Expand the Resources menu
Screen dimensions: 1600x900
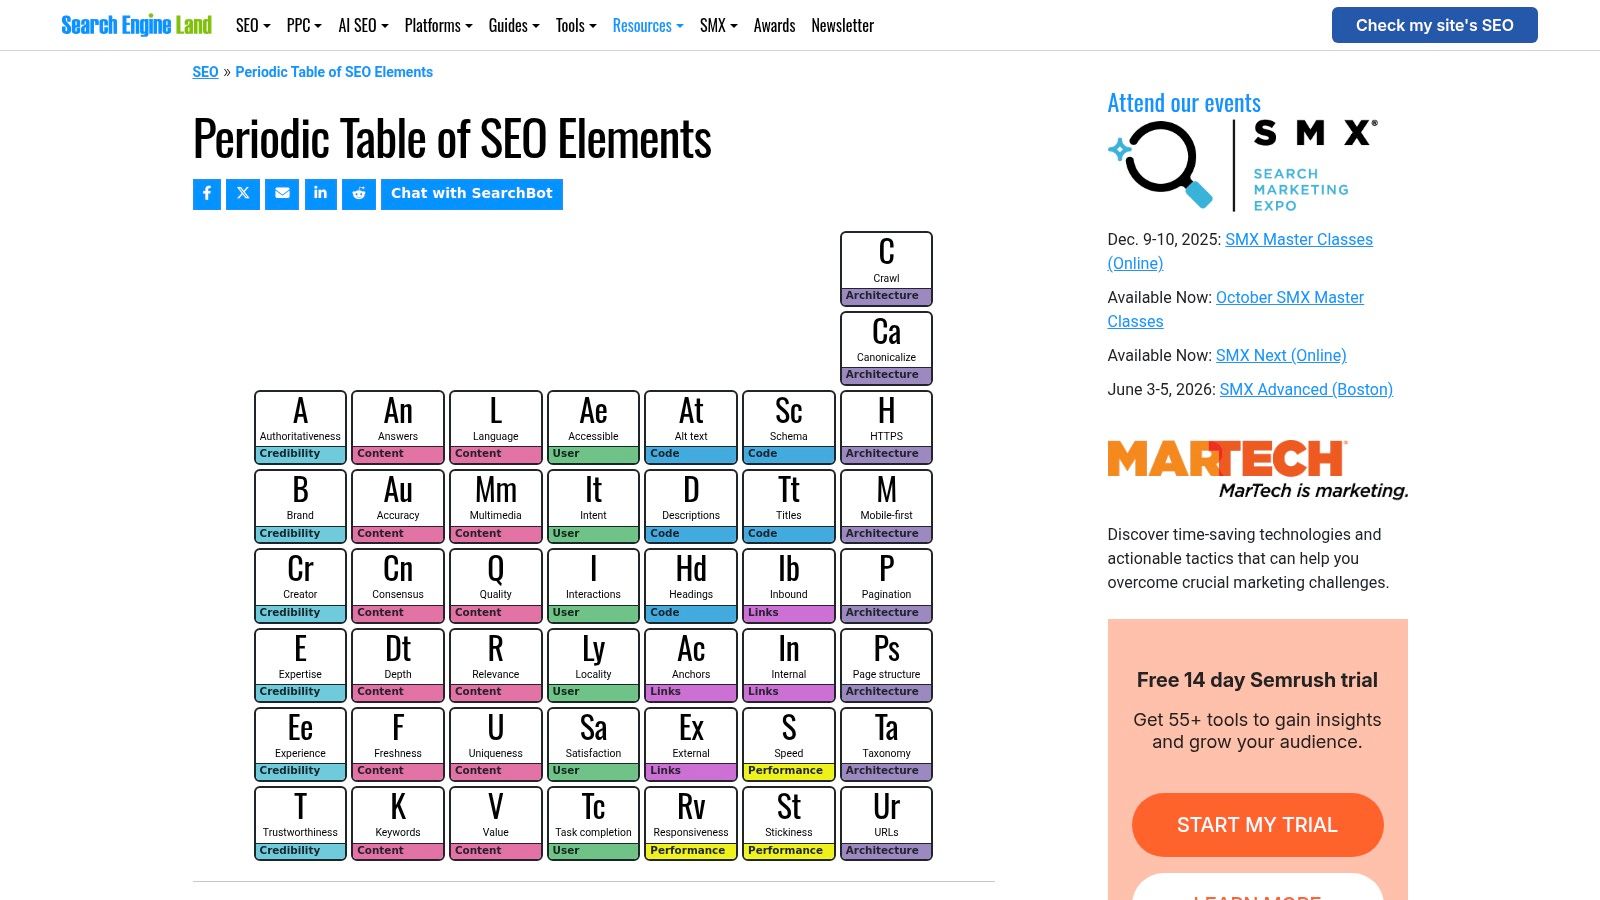646,25
